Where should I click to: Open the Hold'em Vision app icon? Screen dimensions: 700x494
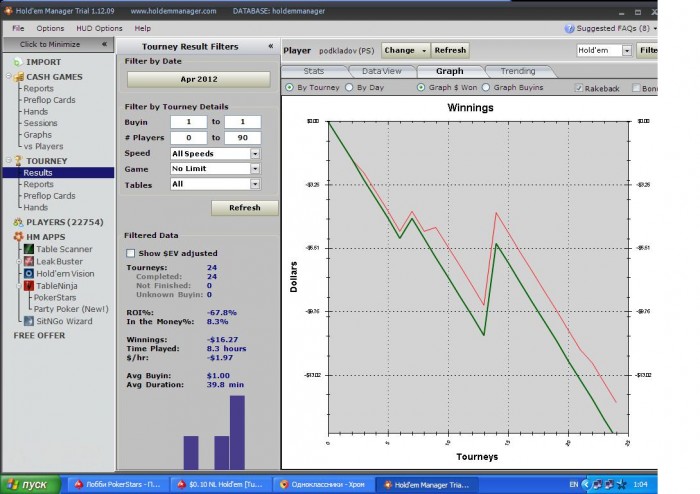pyautogui.click(x=29, y=274)
